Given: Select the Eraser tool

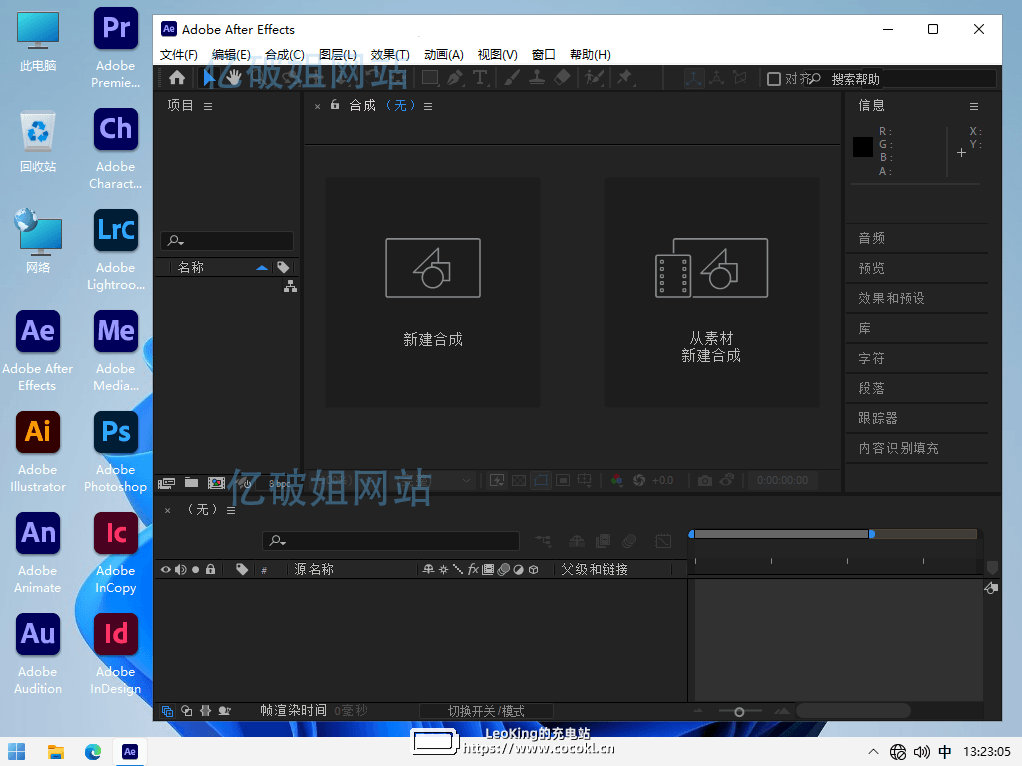Looking at the screenshot, I should (562, 78).
